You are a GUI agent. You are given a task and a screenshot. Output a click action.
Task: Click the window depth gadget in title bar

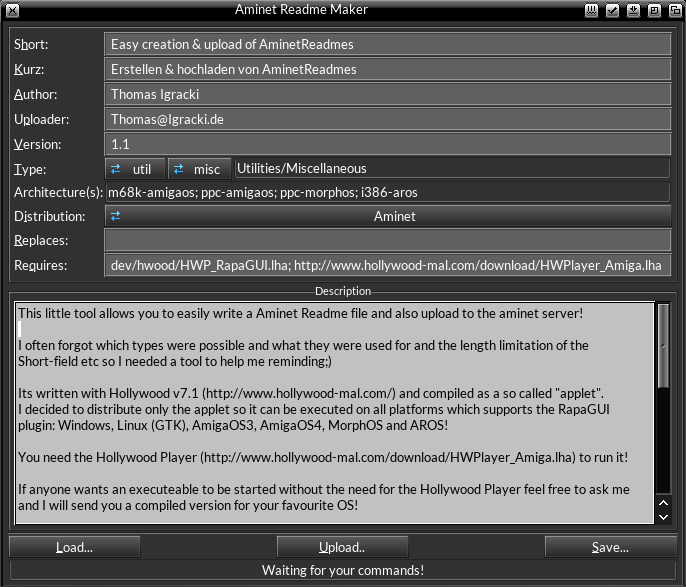(x=675, y=10)
